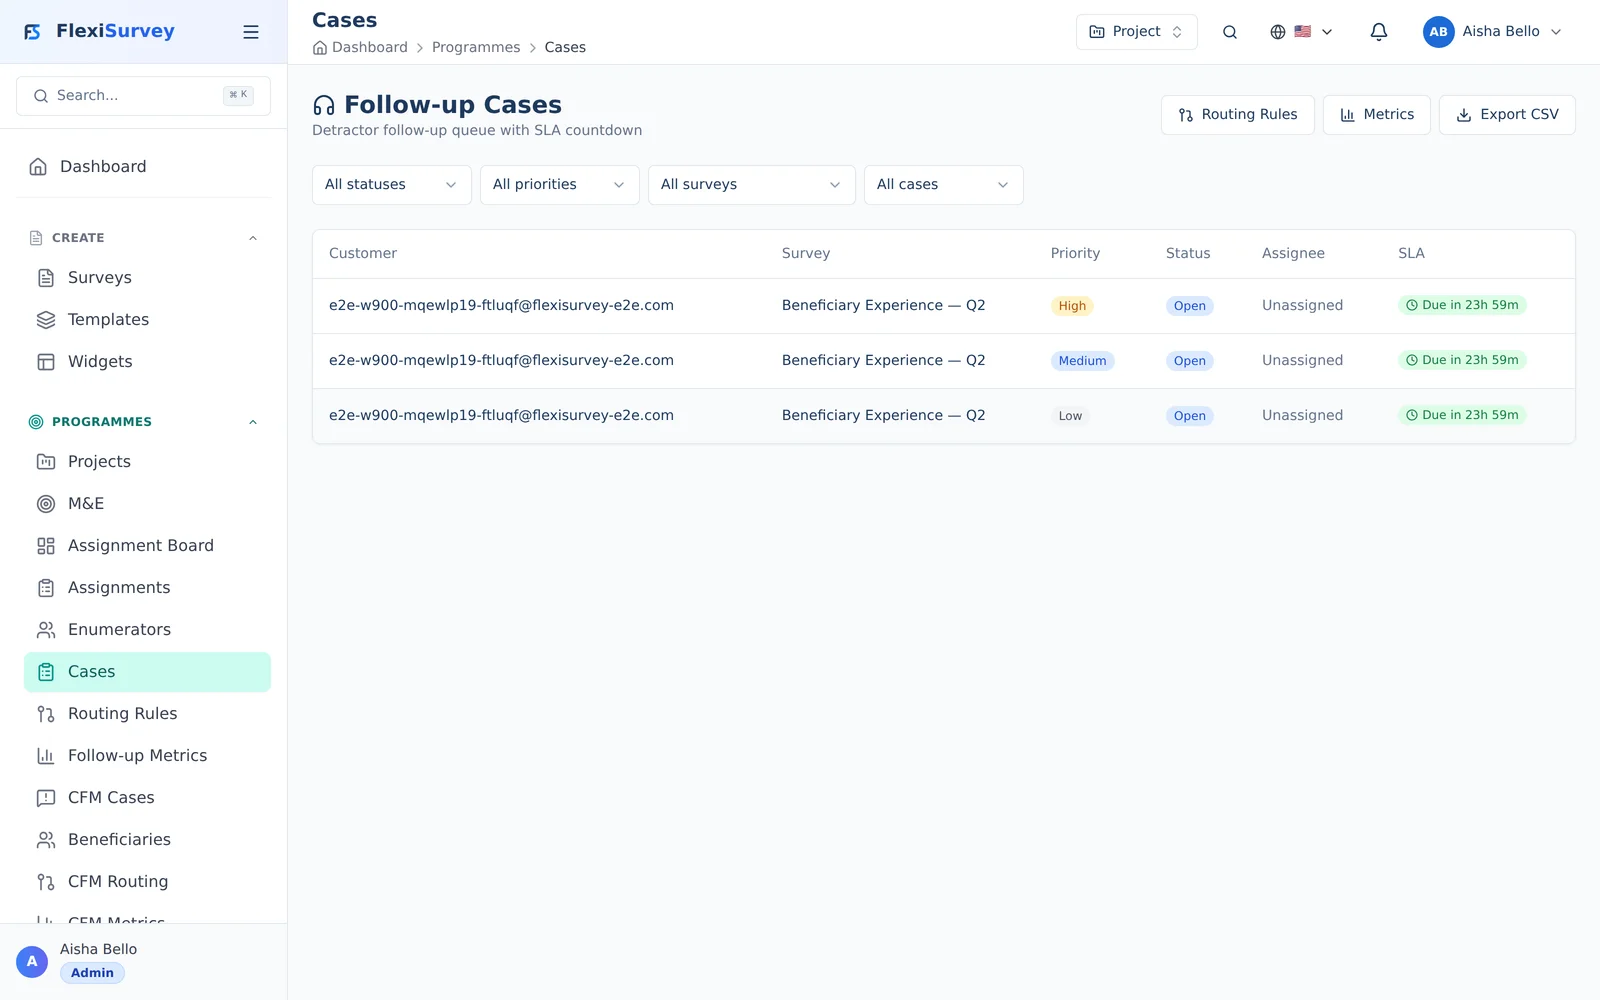
Task: Click the Follow-up Metrics chart icon
Action: point(46,756)
